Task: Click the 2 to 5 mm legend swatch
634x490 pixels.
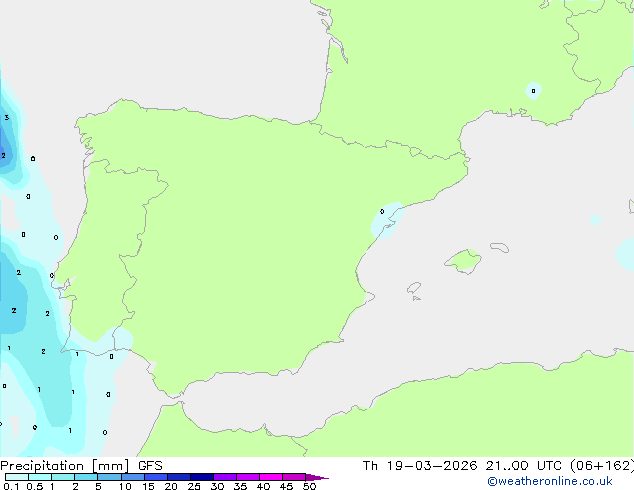Action: (x=86, y=477)
